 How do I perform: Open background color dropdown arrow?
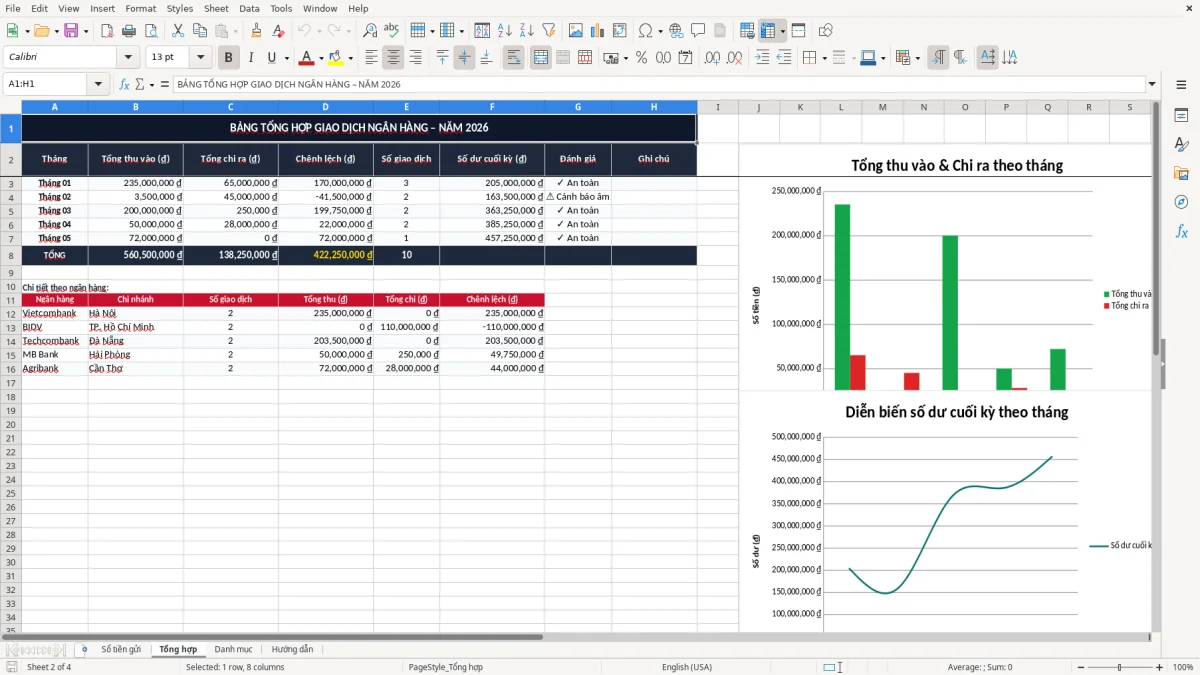(350, 58)
